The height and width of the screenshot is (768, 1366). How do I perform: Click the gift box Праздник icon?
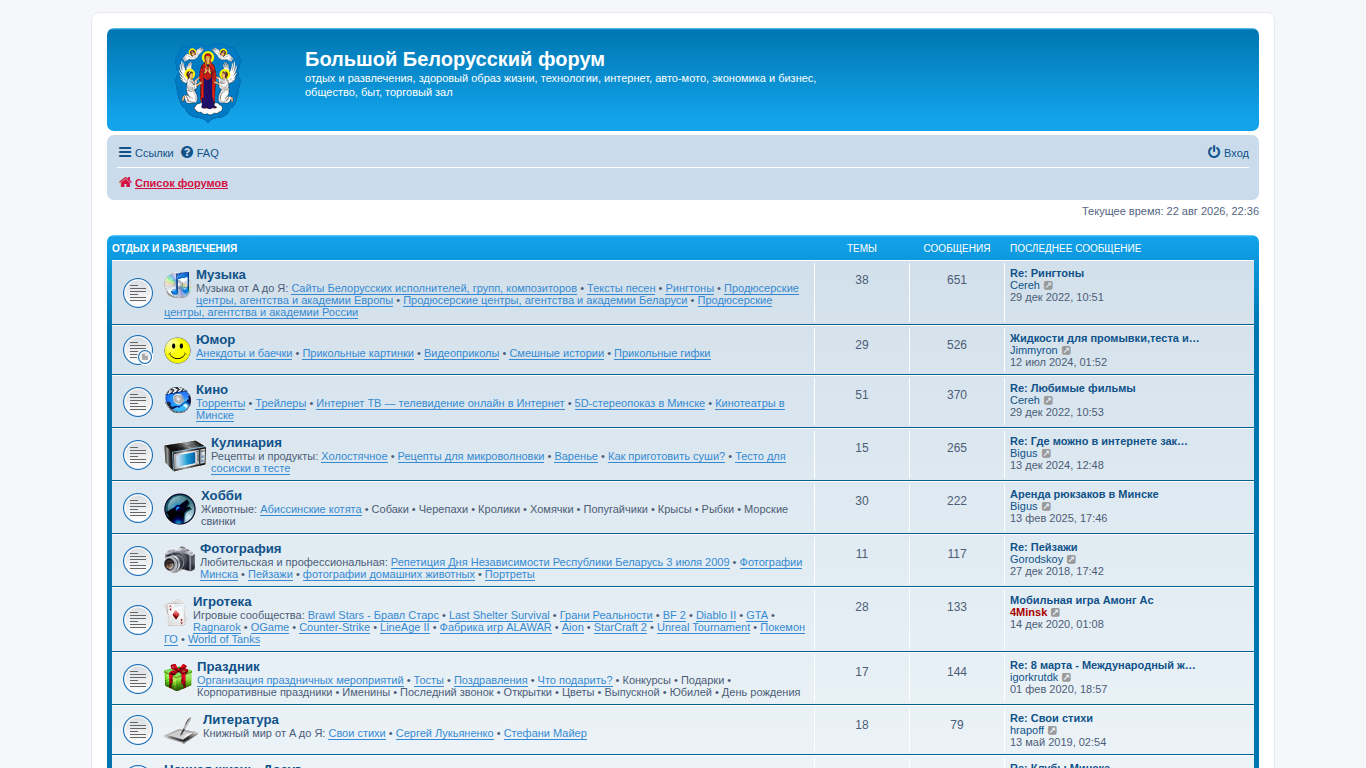[178, 677]
